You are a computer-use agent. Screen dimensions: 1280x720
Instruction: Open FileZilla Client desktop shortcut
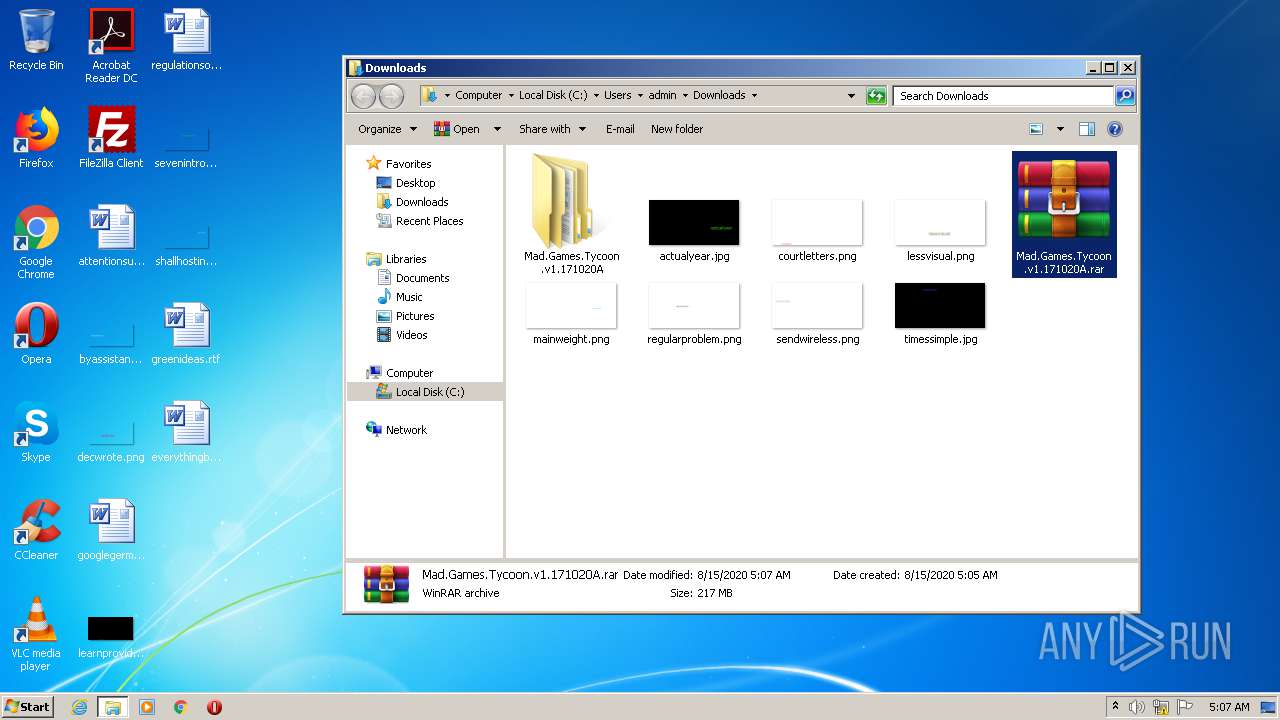point(111,139)
